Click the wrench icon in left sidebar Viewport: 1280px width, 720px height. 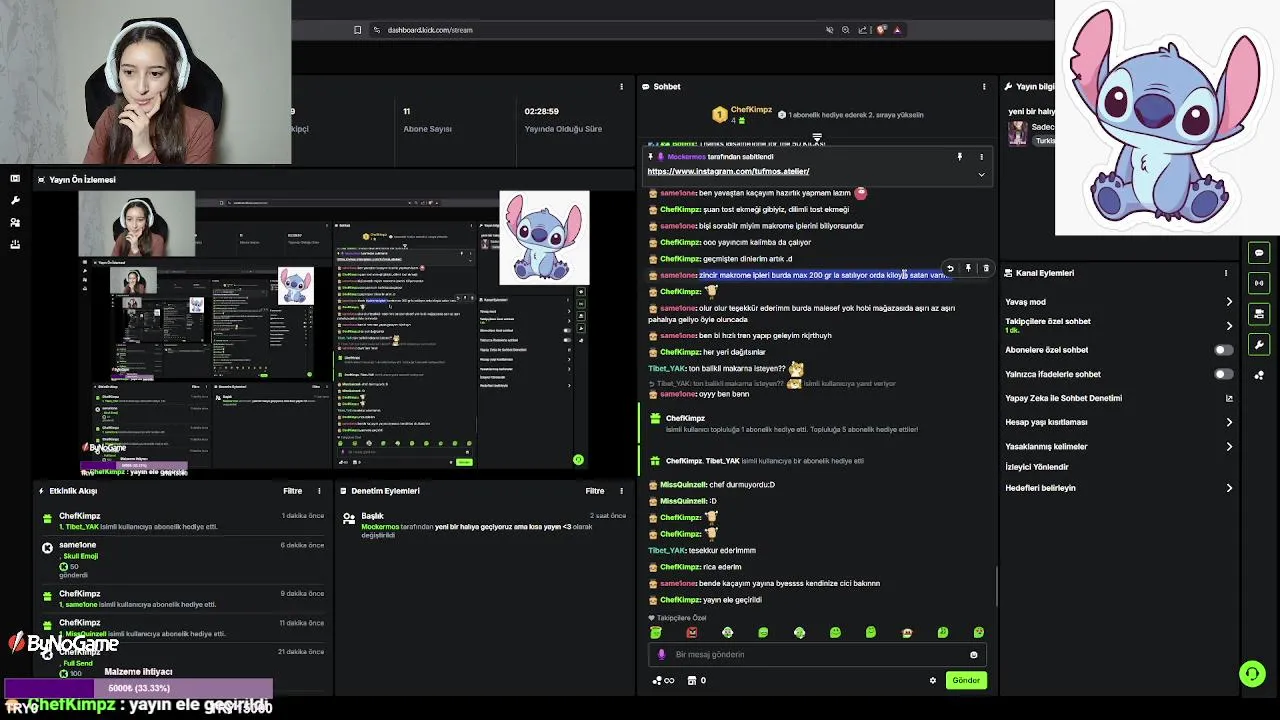(x=15, y=200)
